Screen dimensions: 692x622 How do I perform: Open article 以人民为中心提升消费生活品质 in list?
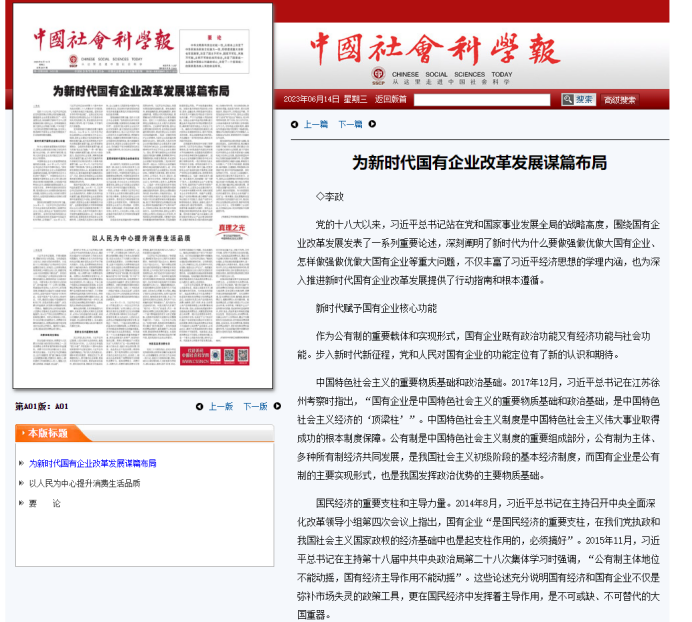[84, 483]
